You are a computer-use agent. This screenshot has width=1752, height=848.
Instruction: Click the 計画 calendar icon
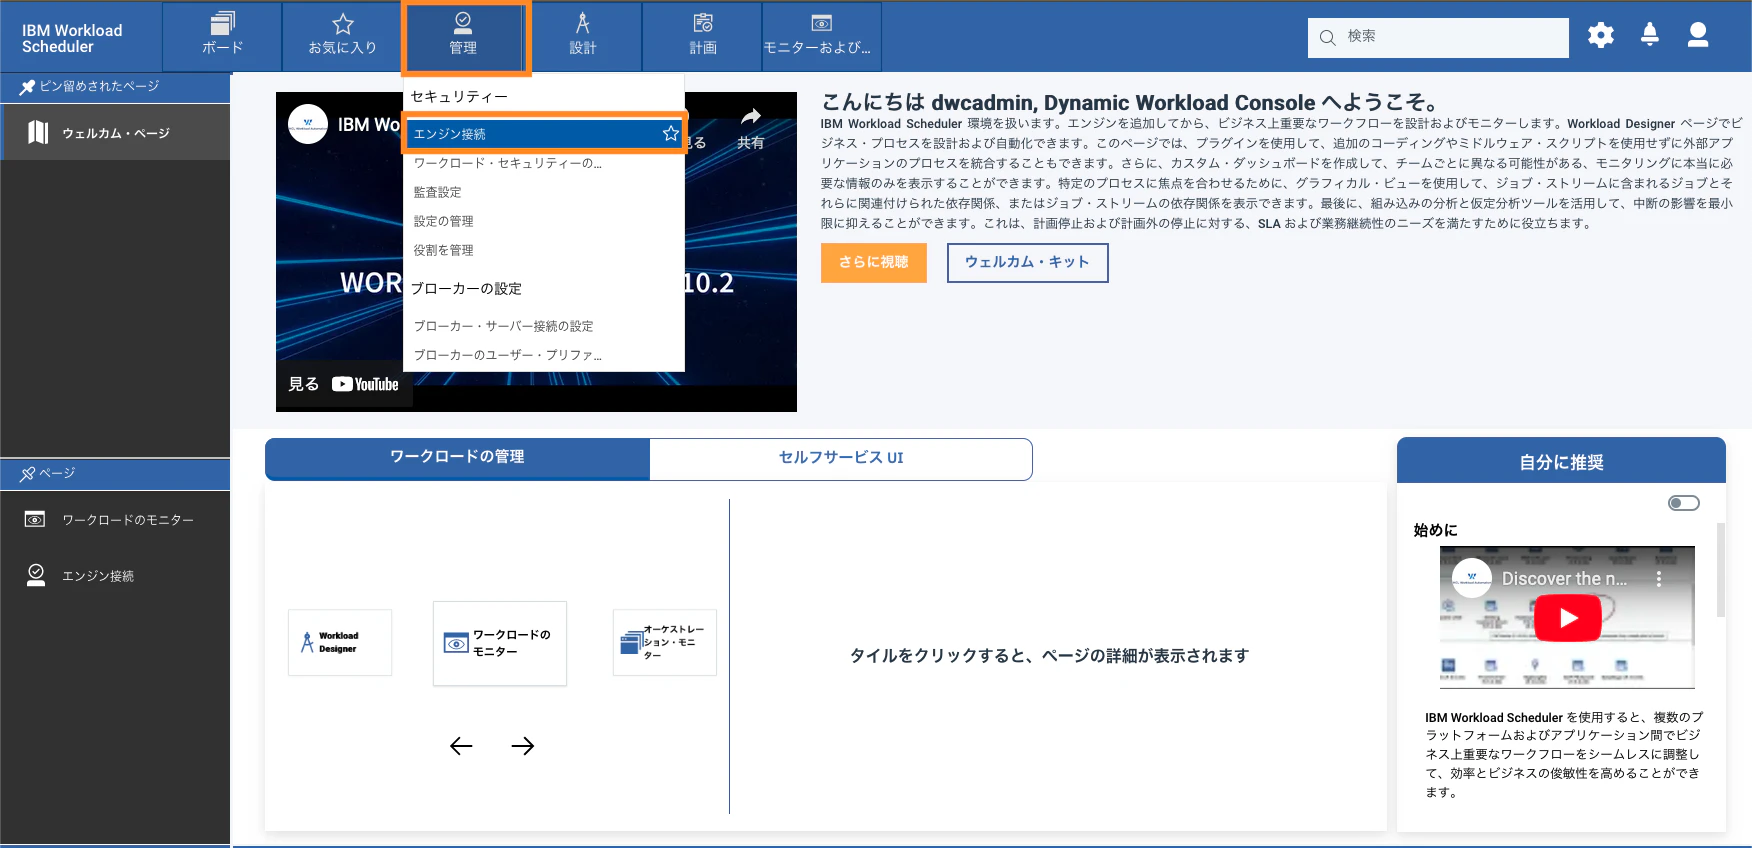point(703,23)
